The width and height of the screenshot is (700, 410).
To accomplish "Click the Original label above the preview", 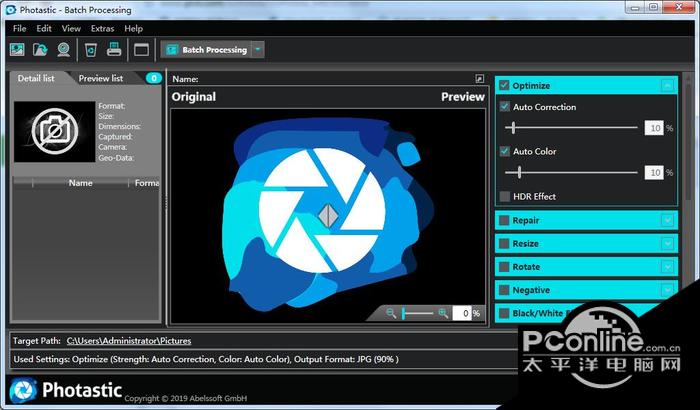I will (194, 97).
